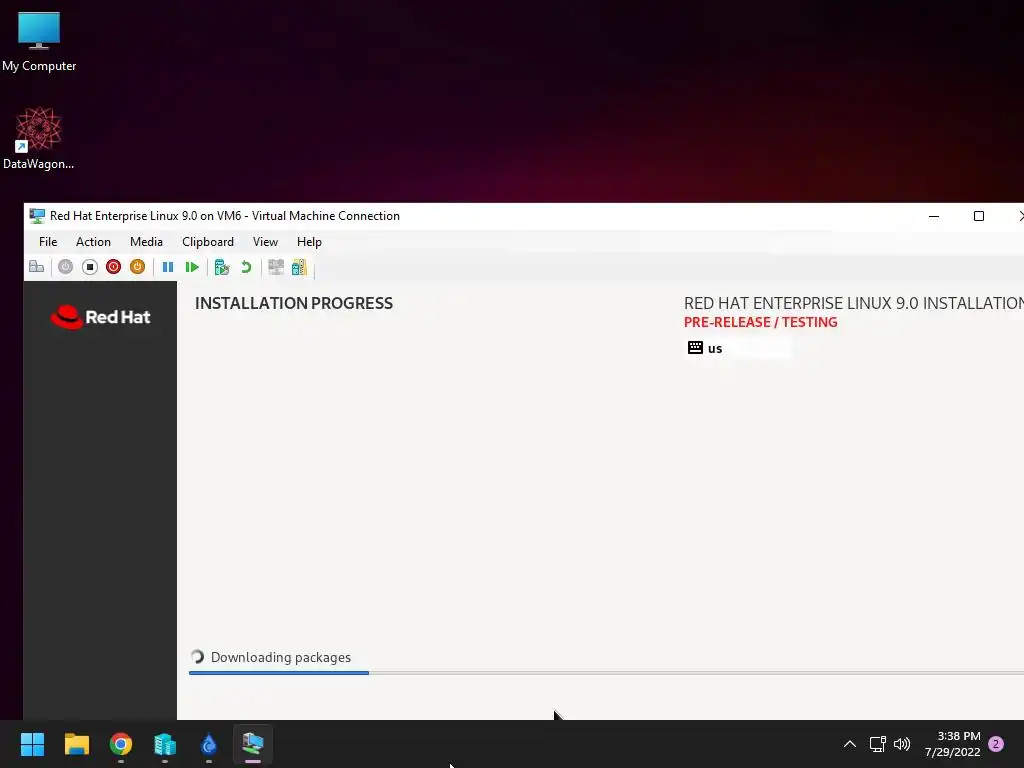
Task: Open the Media menu
Action: coord(146,242)
